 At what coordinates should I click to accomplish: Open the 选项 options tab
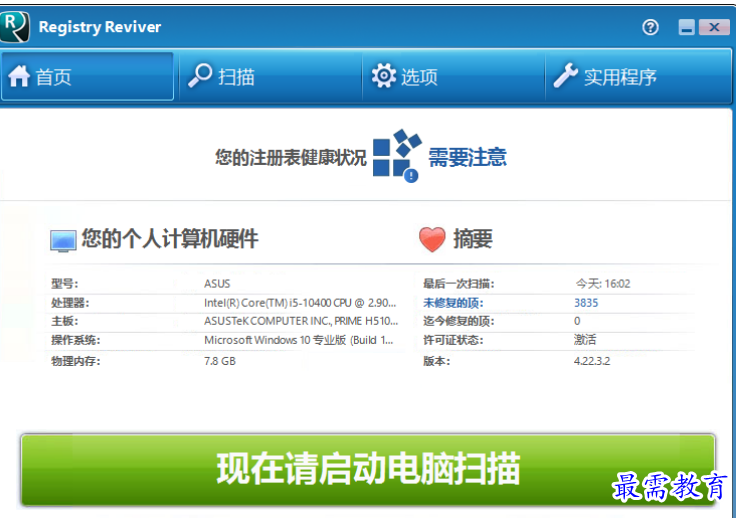click(453, 76)
